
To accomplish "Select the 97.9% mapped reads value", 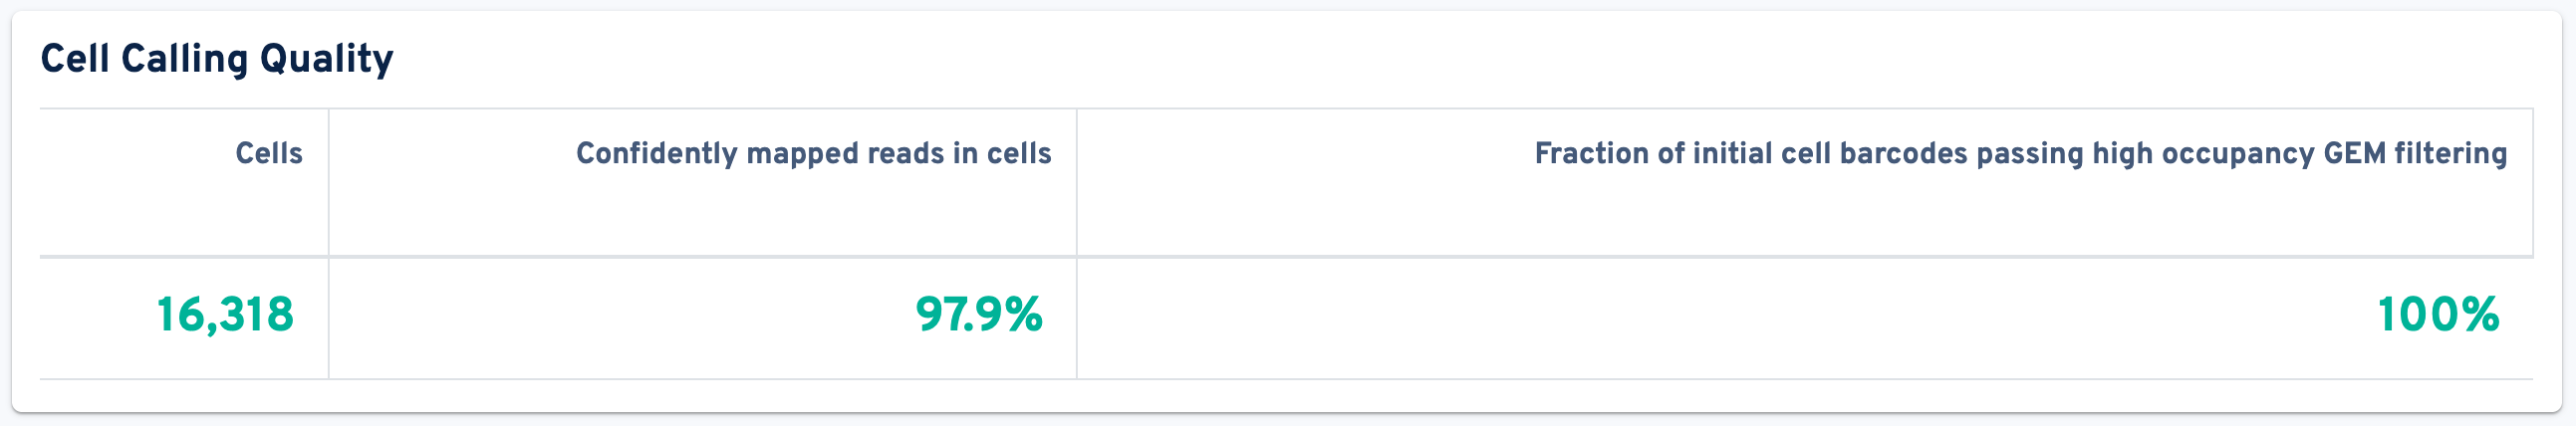I will pos(978,315).
